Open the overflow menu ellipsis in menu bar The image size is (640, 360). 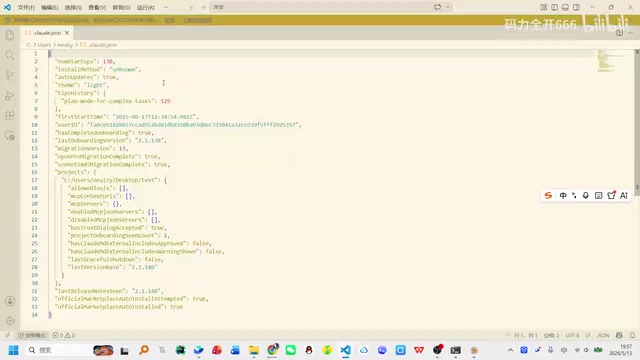166,7
